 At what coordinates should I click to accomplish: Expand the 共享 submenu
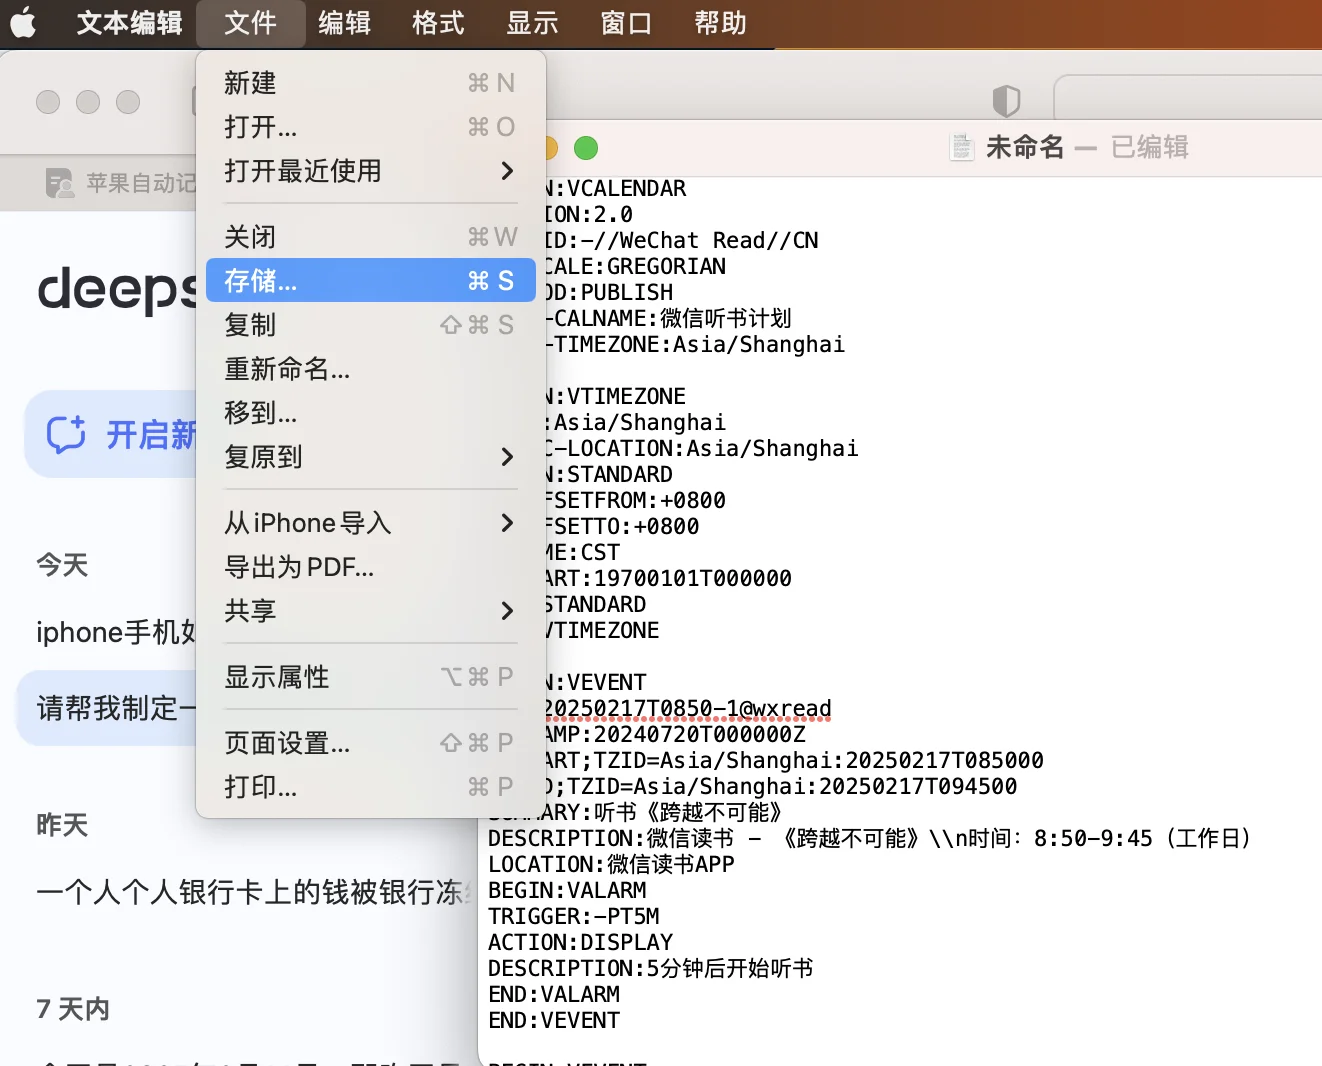pyautogui.click(x=371, y=611)
